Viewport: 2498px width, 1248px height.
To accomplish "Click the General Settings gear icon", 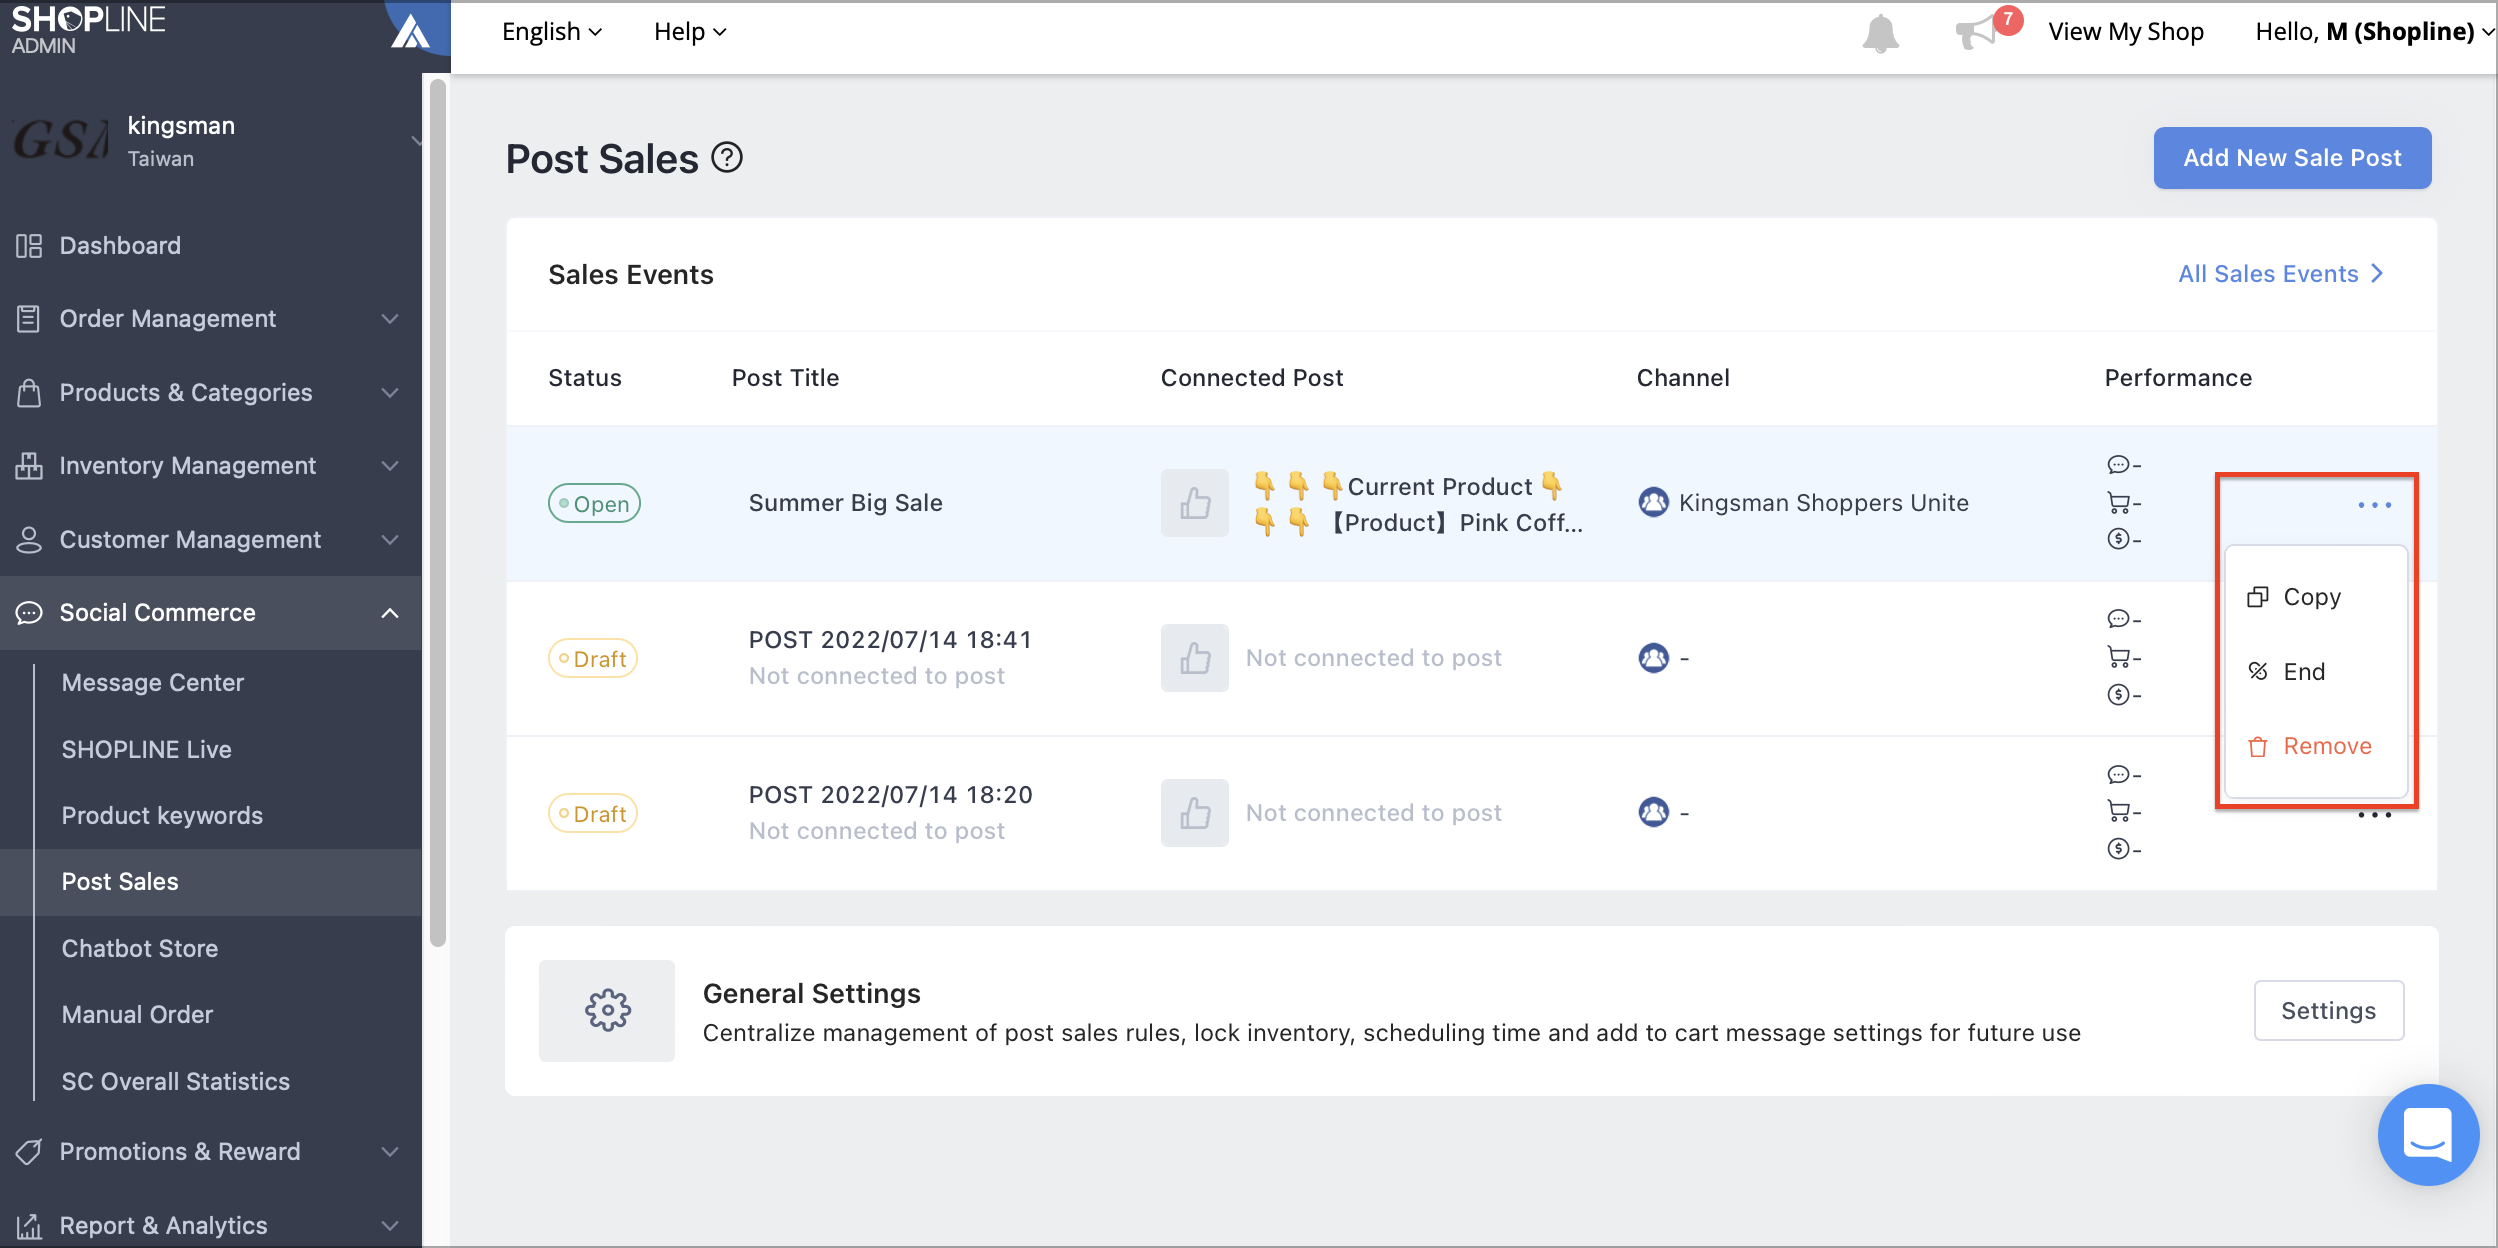I will [x=607, y=1011].
